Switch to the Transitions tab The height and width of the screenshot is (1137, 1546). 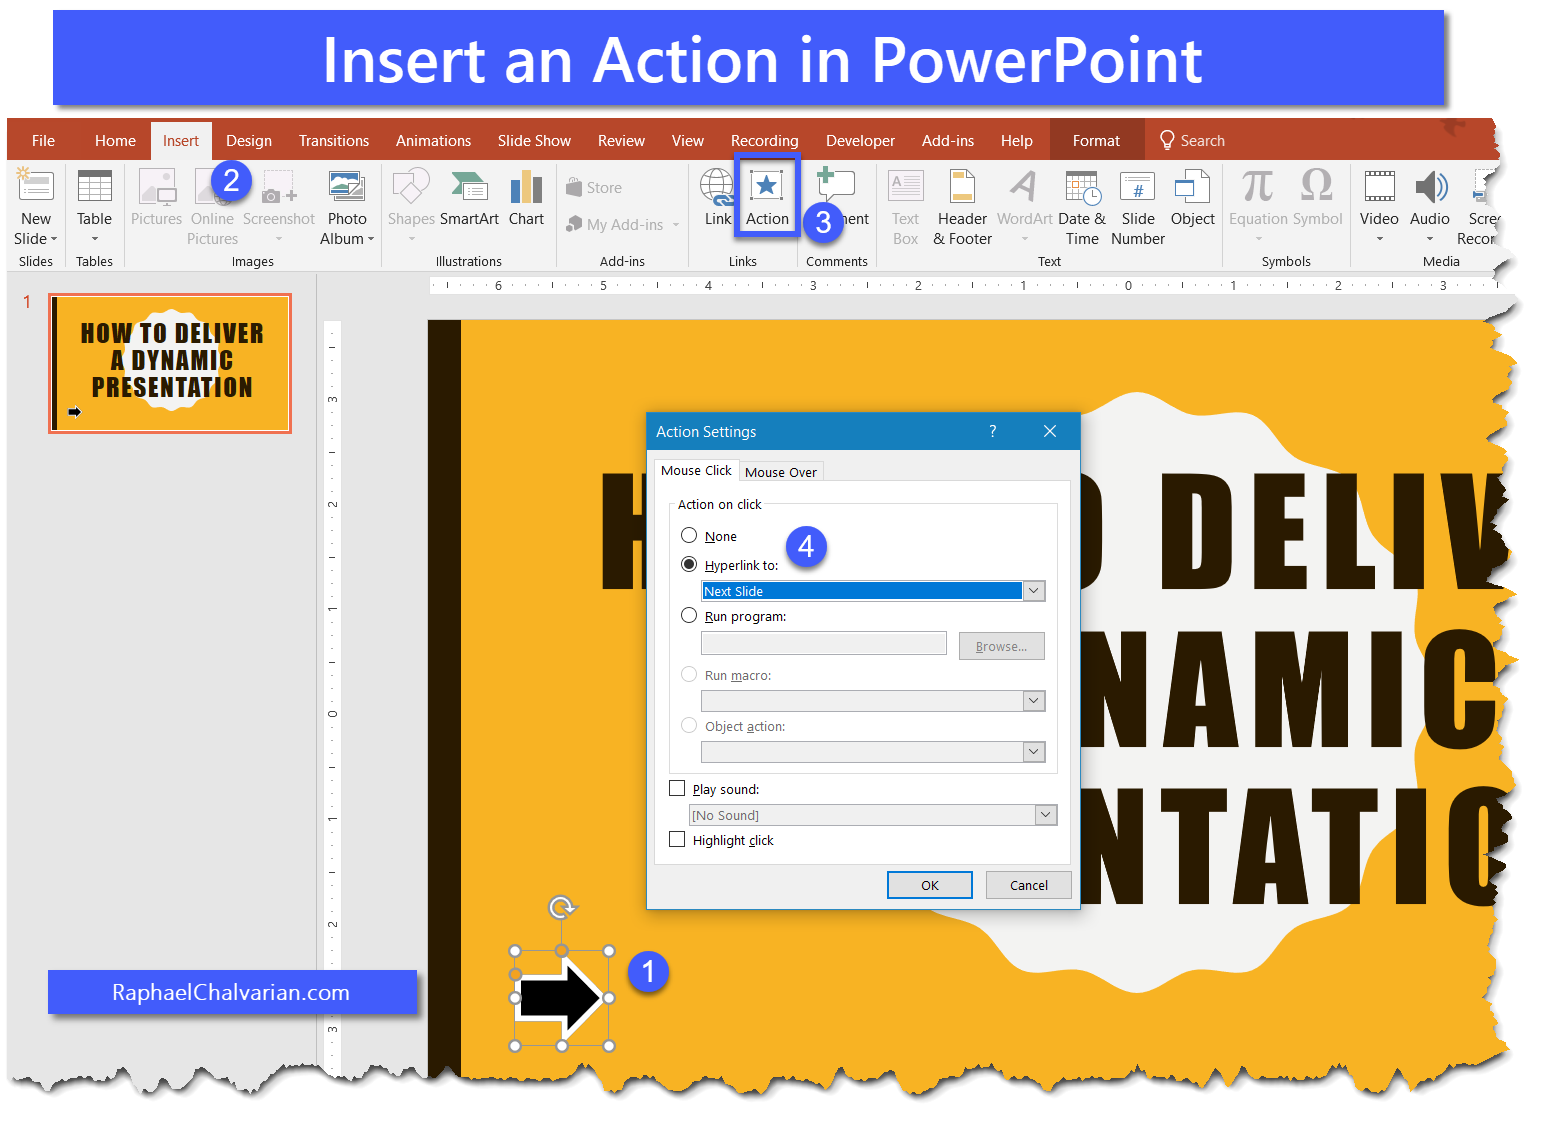point(334,141)
